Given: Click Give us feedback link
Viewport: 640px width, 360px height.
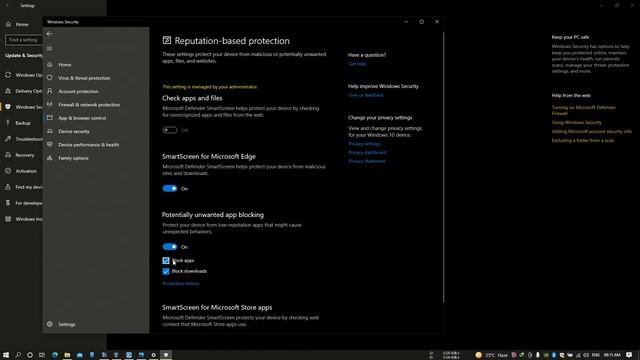Looking at the screenshot, I should 366,95.
